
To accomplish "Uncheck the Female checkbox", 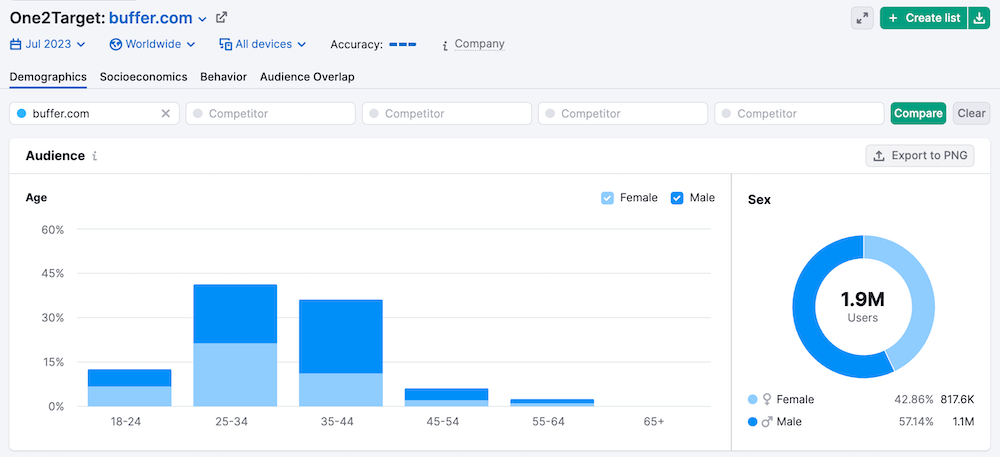I will tap(607, 198).
